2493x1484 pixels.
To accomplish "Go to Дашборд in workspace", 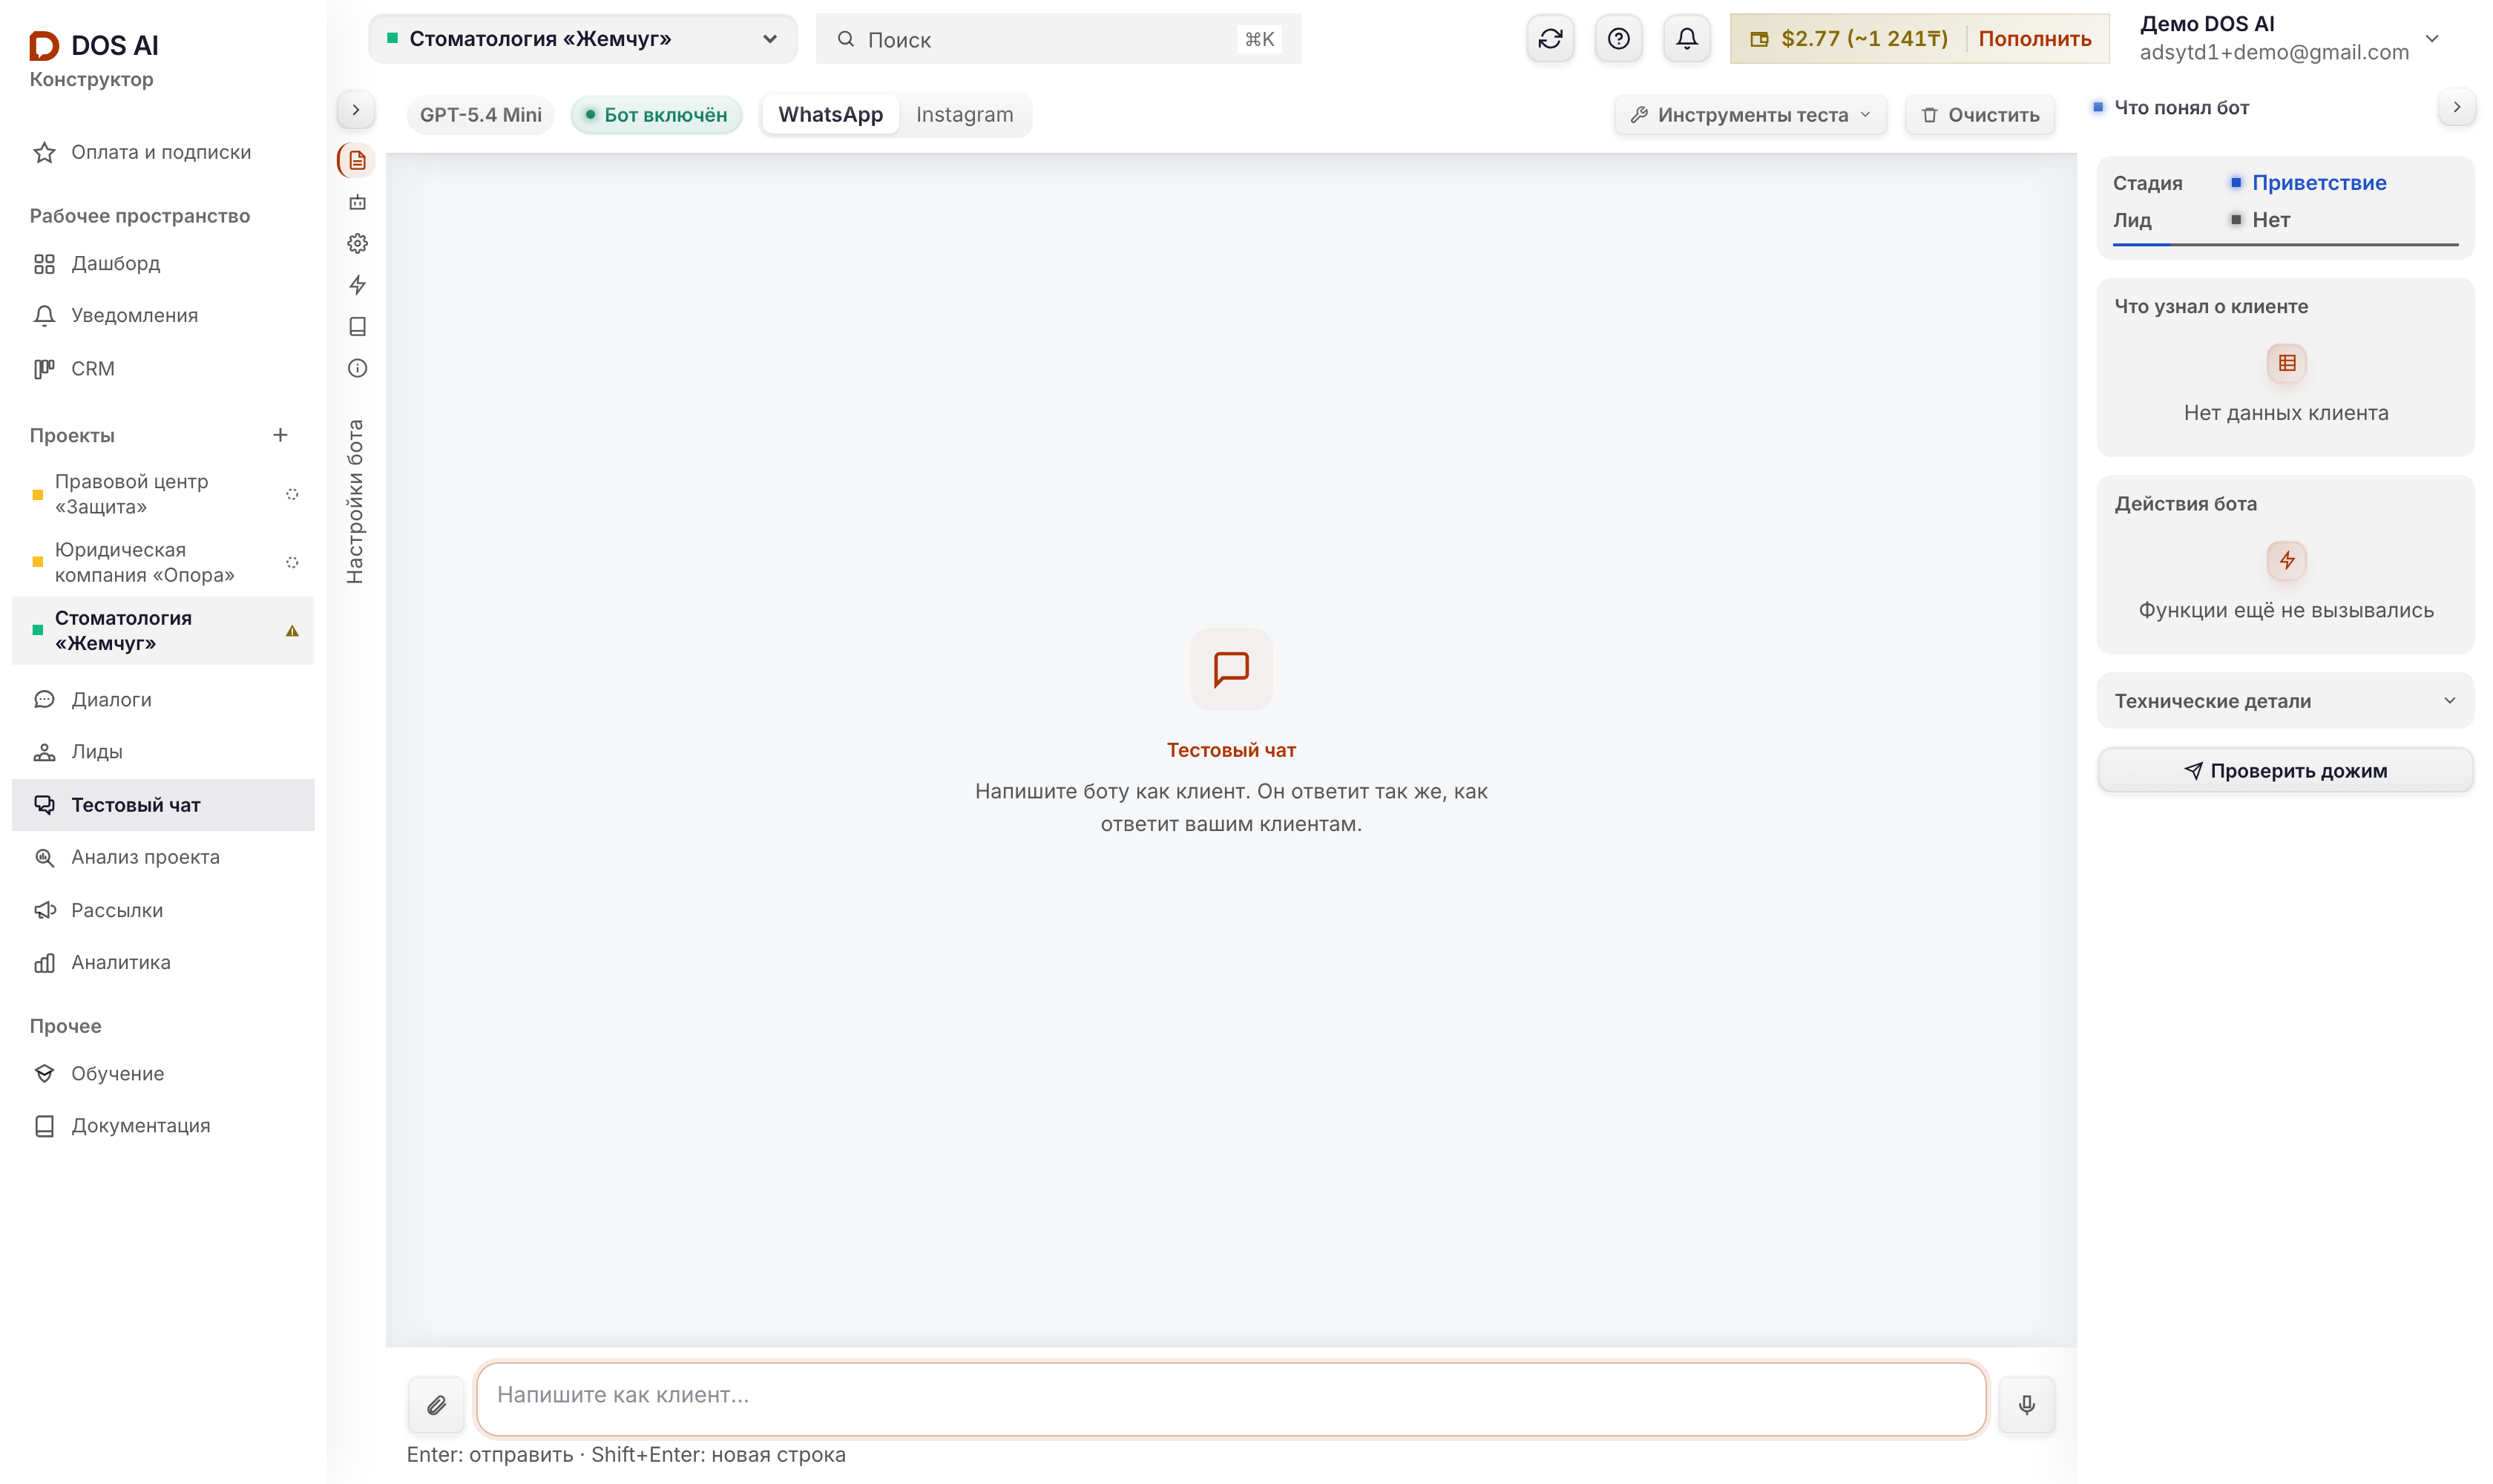I will pos(163,264).
